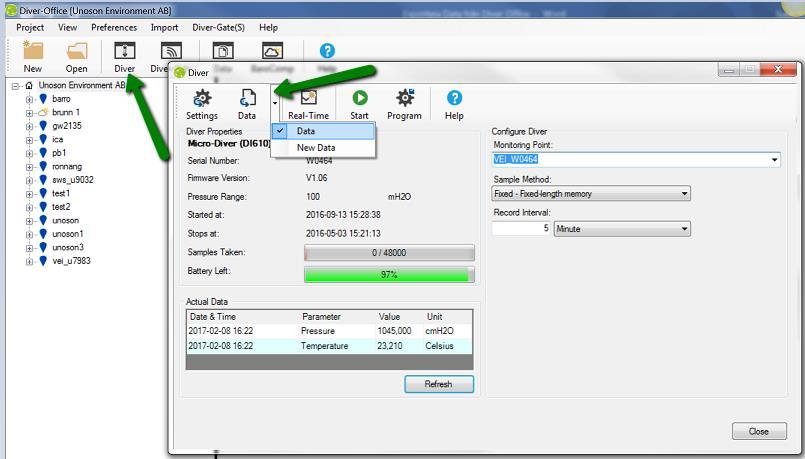
Task: Select unoson in the project tree
Action: [66, 221]
